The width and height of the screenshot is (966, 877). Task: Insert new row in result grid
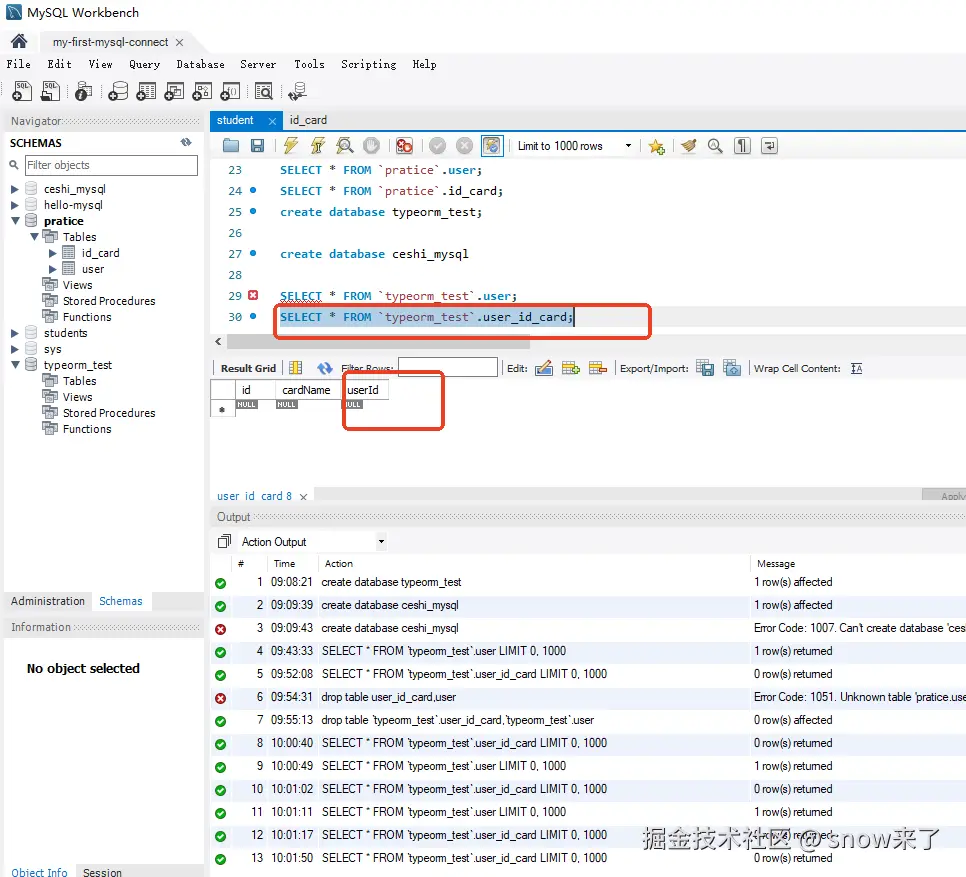tap(570, 368)
